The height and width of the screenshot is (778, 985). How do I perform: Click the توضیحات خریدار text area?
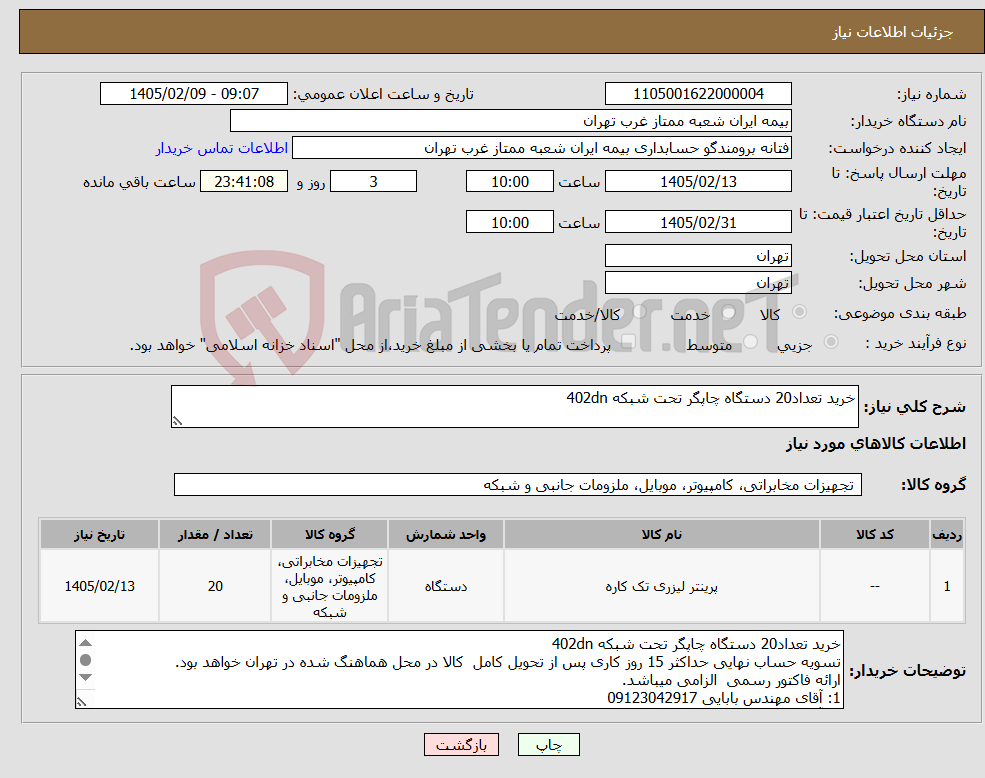pos(459,670)
